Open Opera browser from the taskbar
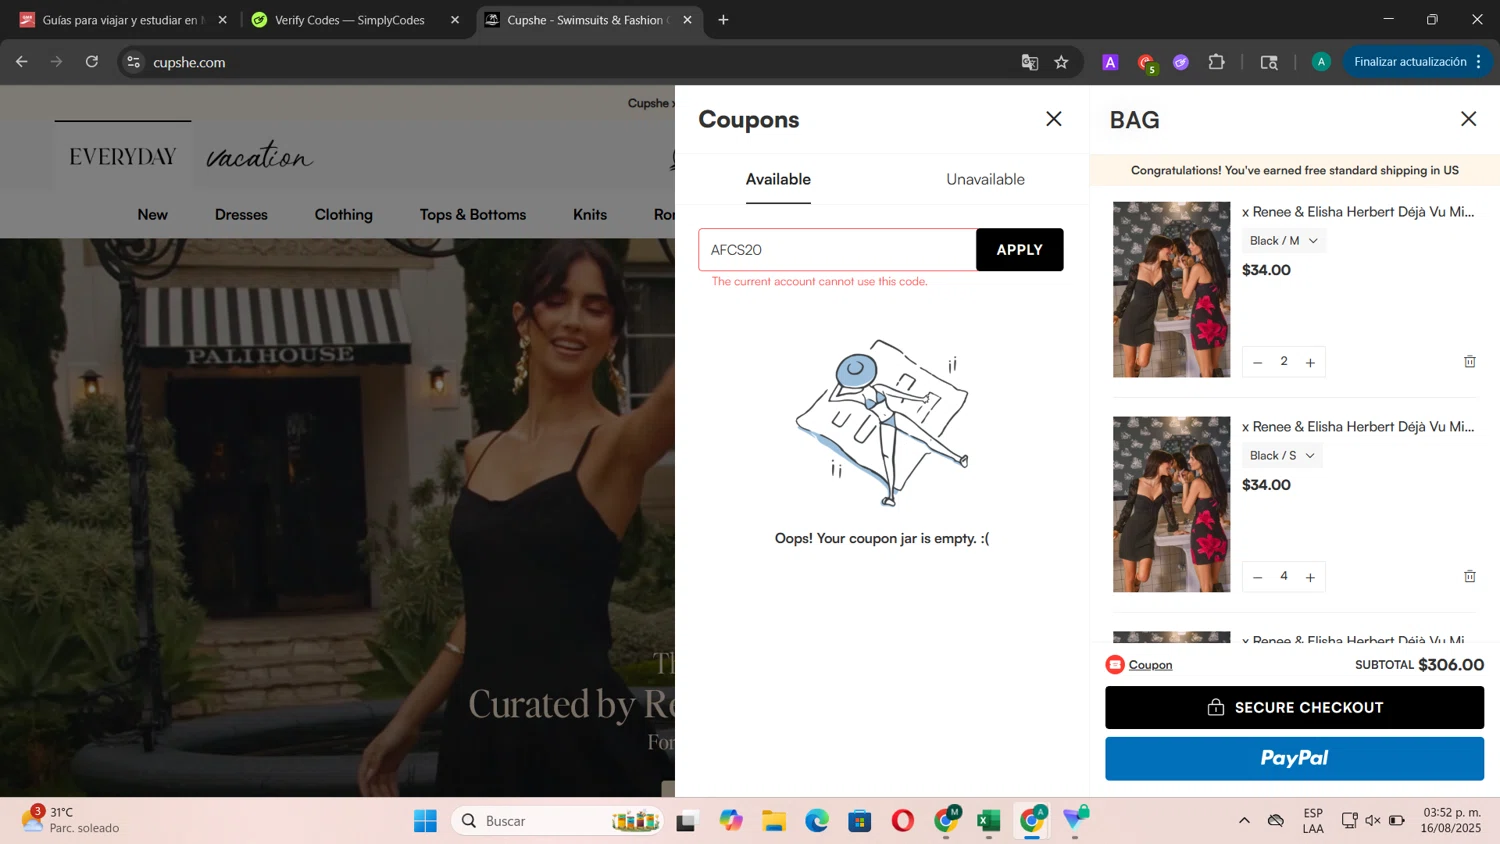1500x844 pixels. click(903, 821)
